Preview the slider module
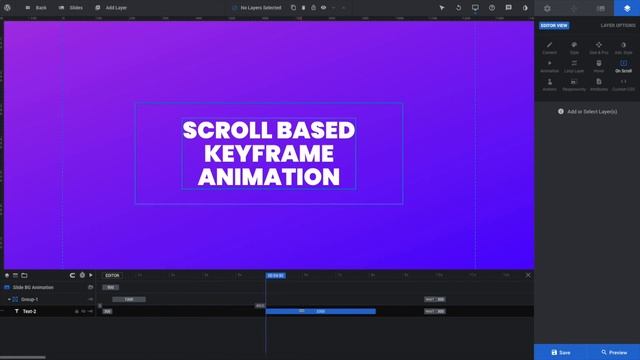Screen dimensions: 640x360 click(x=613, y=352)
